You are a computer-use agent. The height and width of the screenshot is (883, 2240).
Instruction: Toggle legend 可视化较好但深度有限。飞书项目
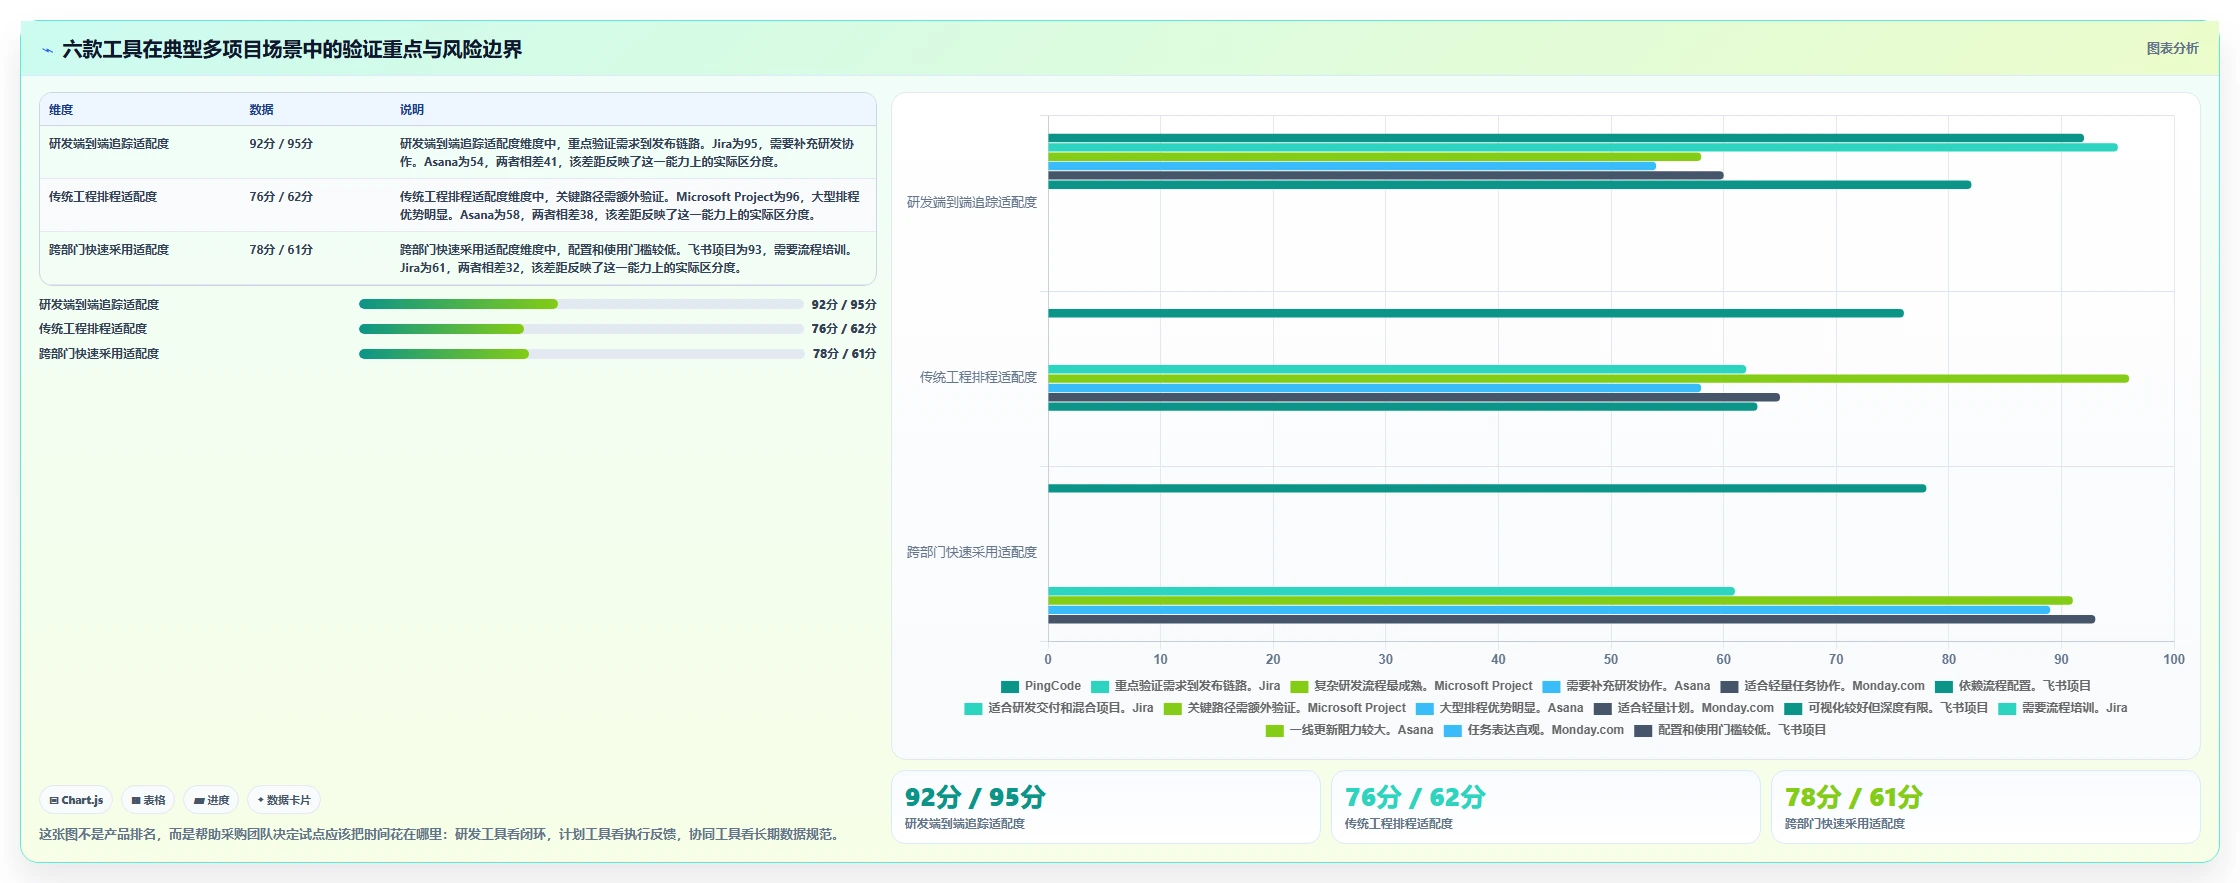(x=1886, y=708)
